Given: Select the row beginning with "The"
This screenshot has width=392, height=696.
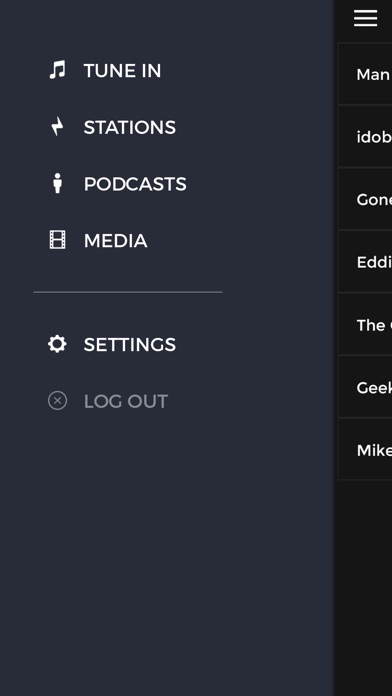Looking at the screenshot, I should pyautogui.click(x=365, y=324).
